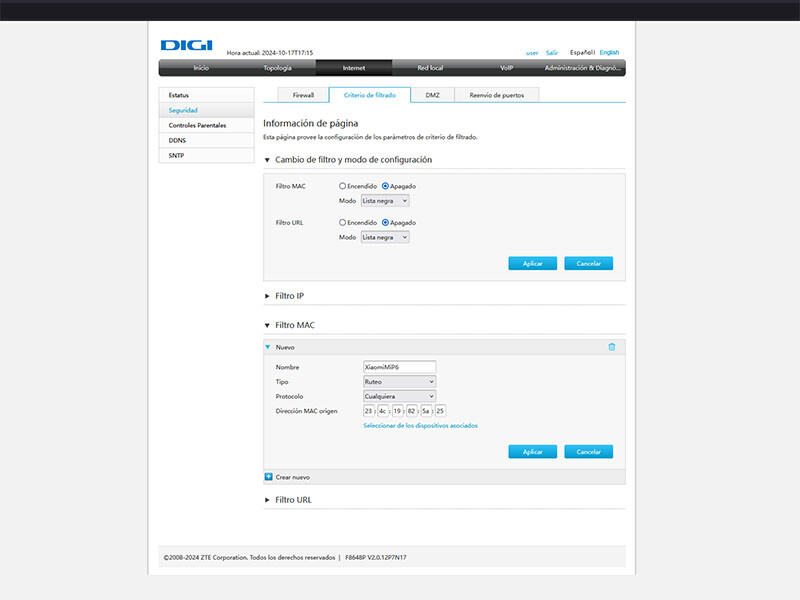Image resolution: width=800 pixels, height=600 pixels.
Task: Switch to the DMZ tab
Action: (433, 95)
